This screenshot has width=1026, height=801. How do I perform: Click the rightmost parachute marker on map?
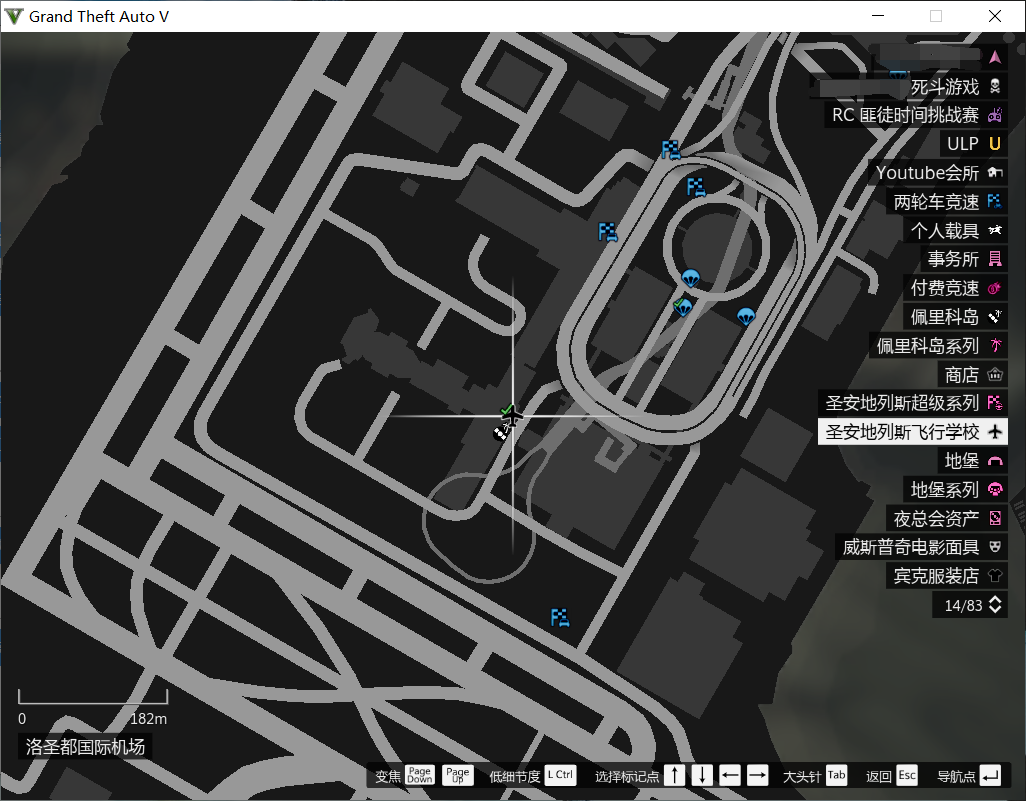746,317
